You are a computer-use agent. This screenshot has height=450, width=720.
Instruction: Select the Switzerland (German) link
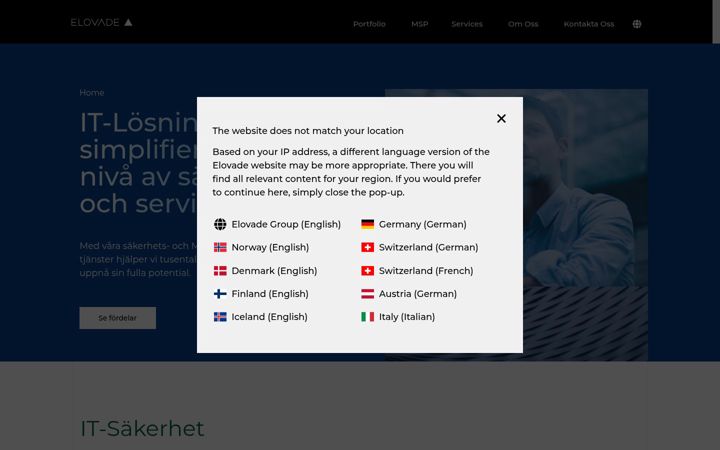[428, 247]
